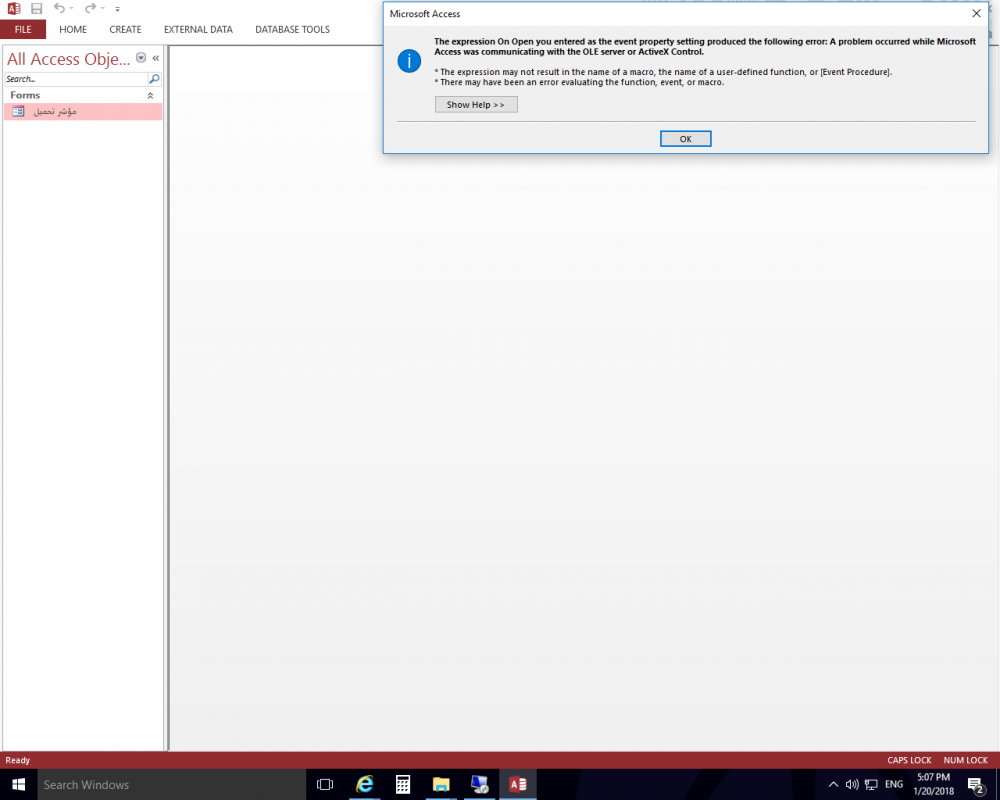Open the EXTERNAL DATA ribbon tab
The height and width of the screenshot is (800, 1000).
[x=198, y=29]
